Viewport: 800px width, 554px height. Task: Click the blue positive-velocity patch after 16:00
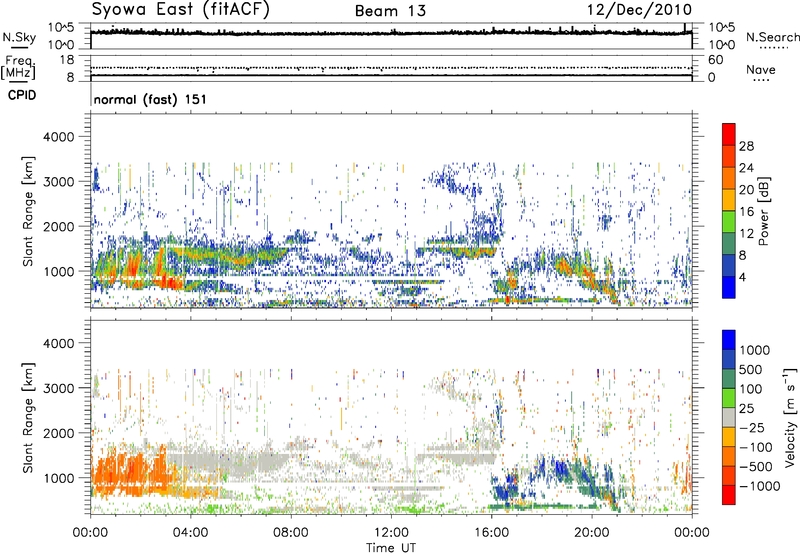[x=505, y=490]
